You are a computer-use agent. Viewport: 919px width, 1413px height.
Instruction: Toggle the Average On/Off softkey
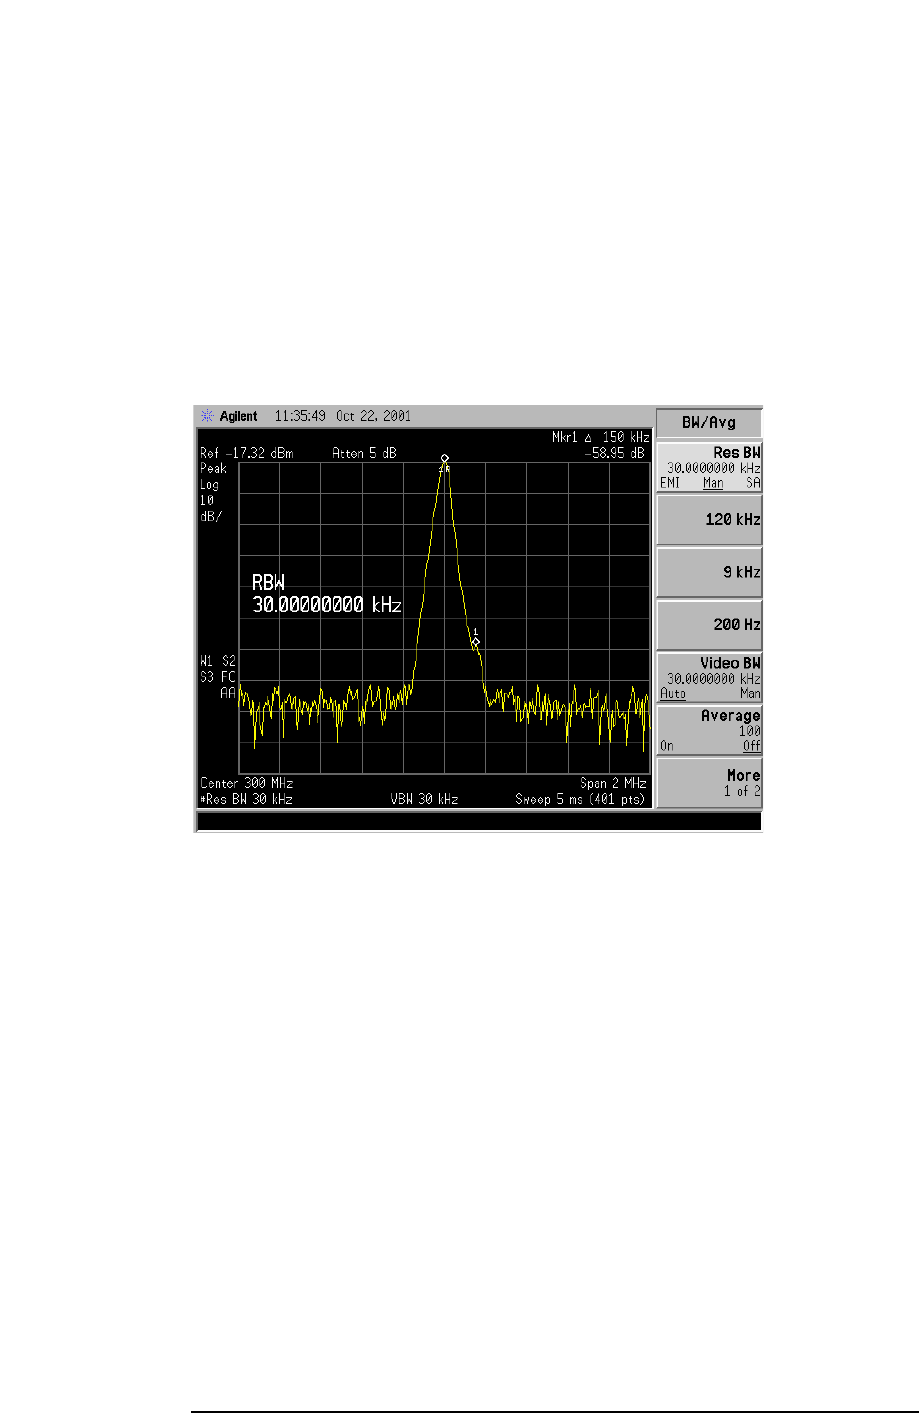click(709, 730)
